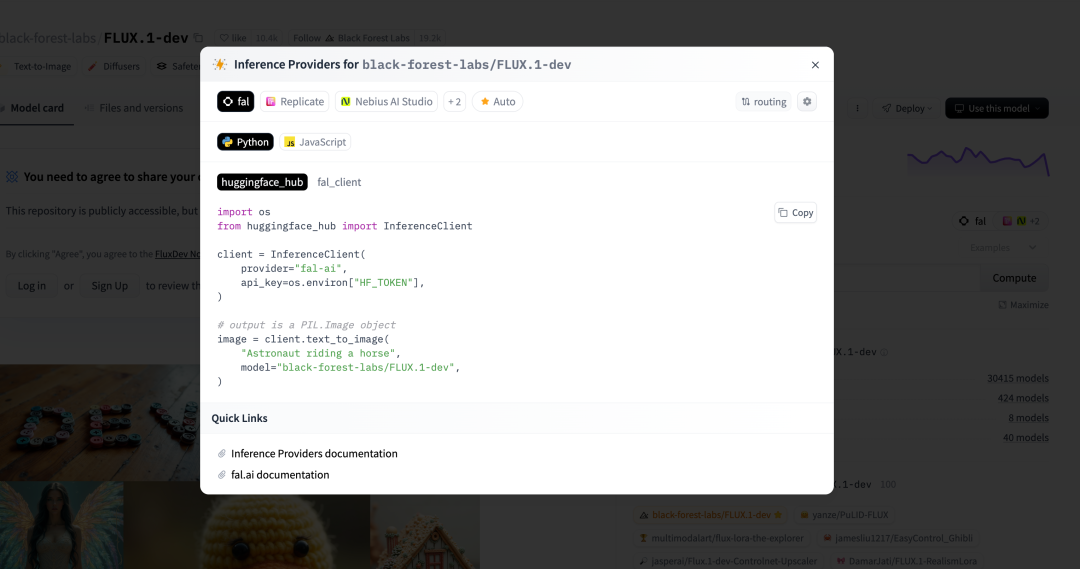The height and width of the screenshot is (569, 1080).
Task: Click the 8 models count
Action: pyautogui.click(x=1028, y=418)
